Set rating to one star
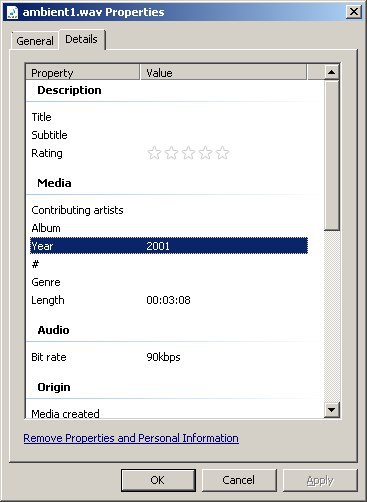This screenshot has height=502, width=367. (154, 153)
